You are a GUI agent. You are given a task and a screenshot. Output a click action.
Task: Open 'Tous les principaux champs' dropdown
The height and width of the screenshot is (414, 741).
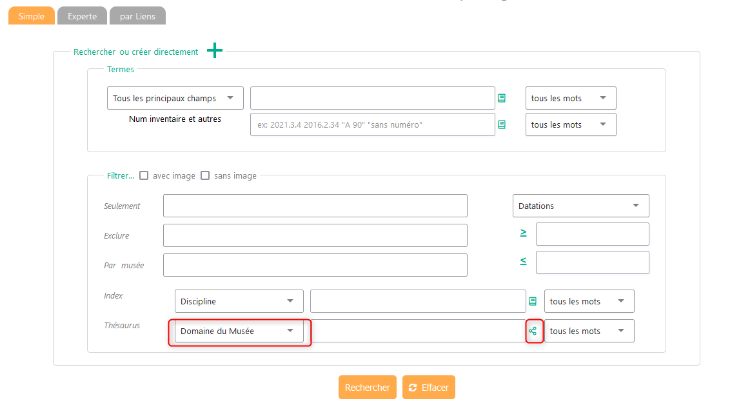point(175,98)
